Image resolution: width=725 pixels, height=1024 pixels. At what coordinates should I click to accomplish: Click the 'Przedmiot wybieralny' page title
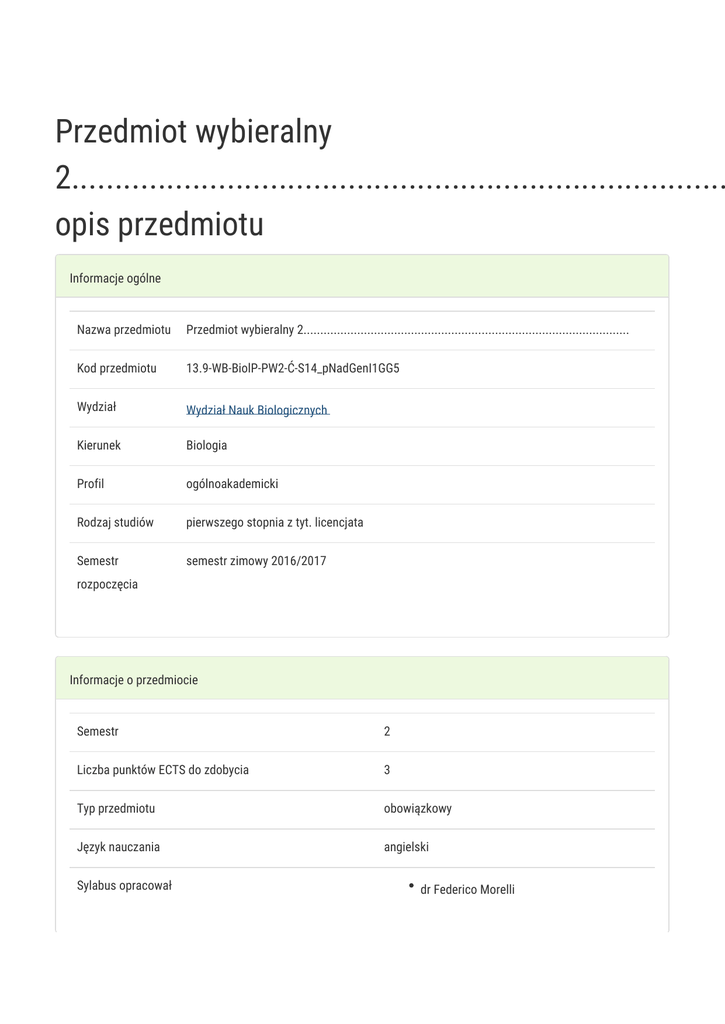click(x=193, y=131)
